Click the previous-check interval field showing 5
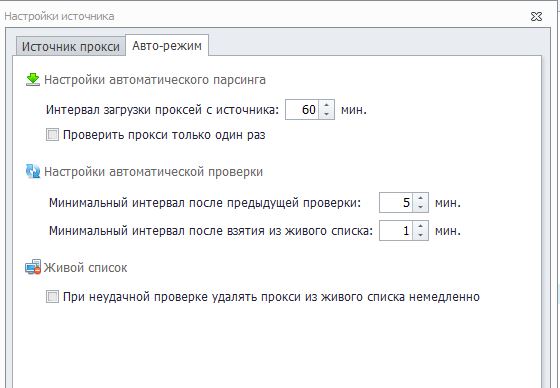 (396, 203)
